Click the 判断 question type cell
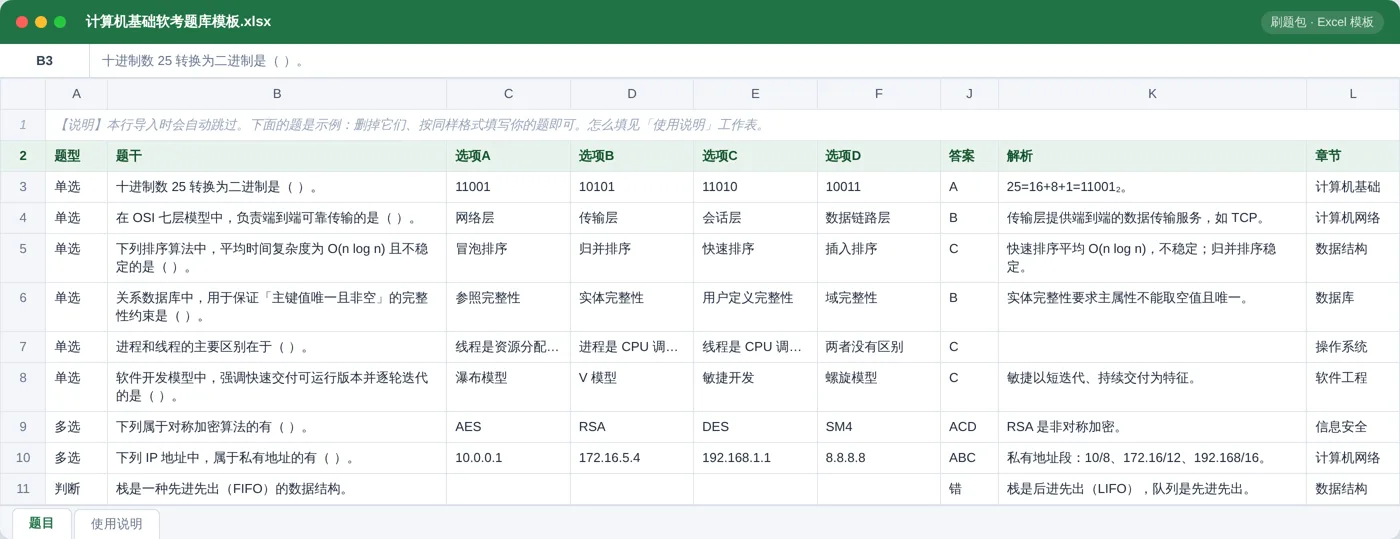The height and width of the screenshot is (539, 1400). (76, 489)
